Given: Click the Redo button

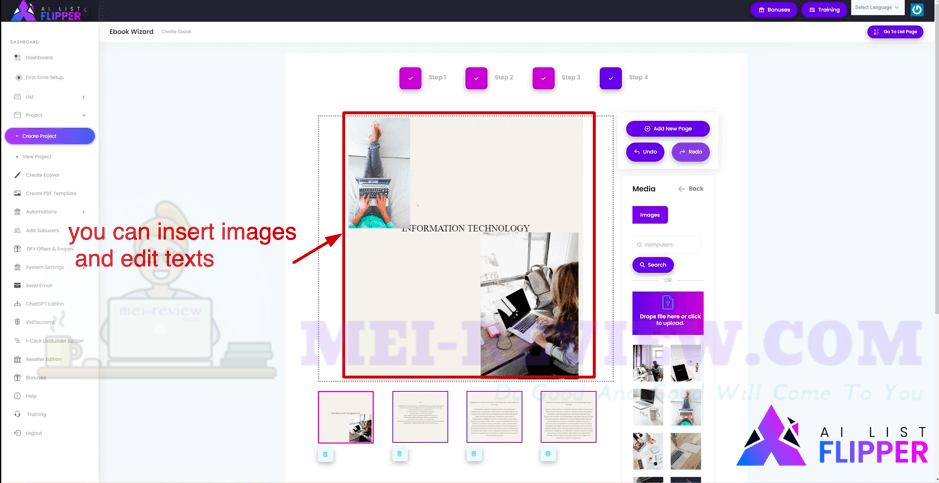Looking at the screenshot, I should [690, 152].
